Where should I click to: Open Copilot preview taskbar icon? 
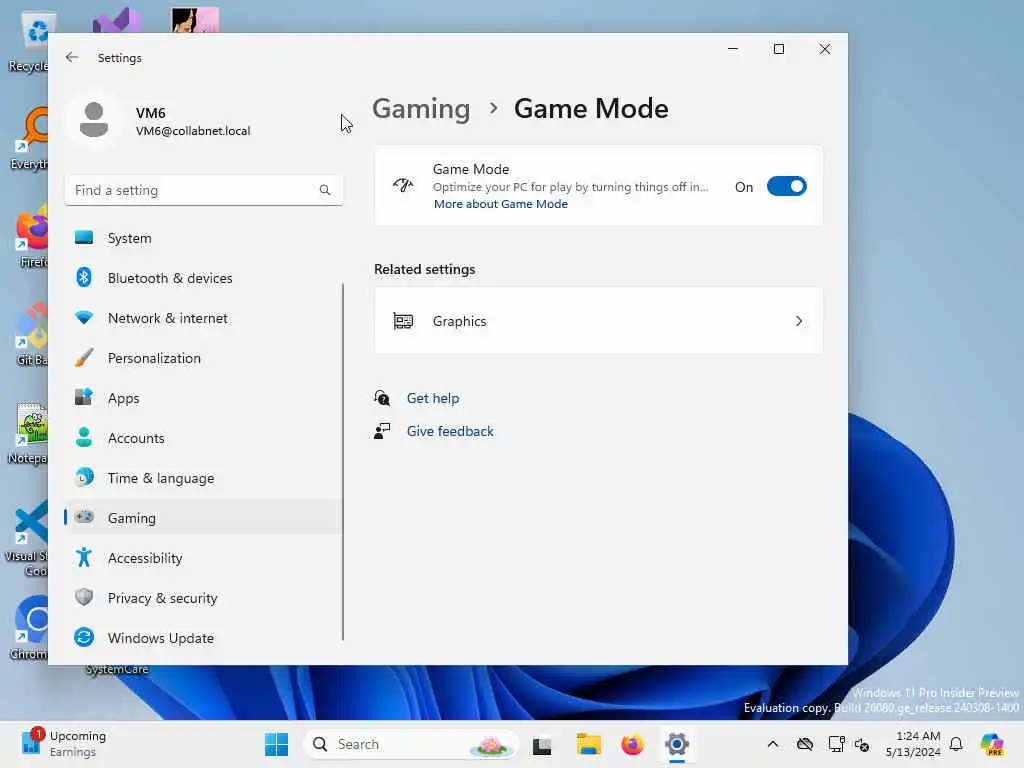point(992,744)
